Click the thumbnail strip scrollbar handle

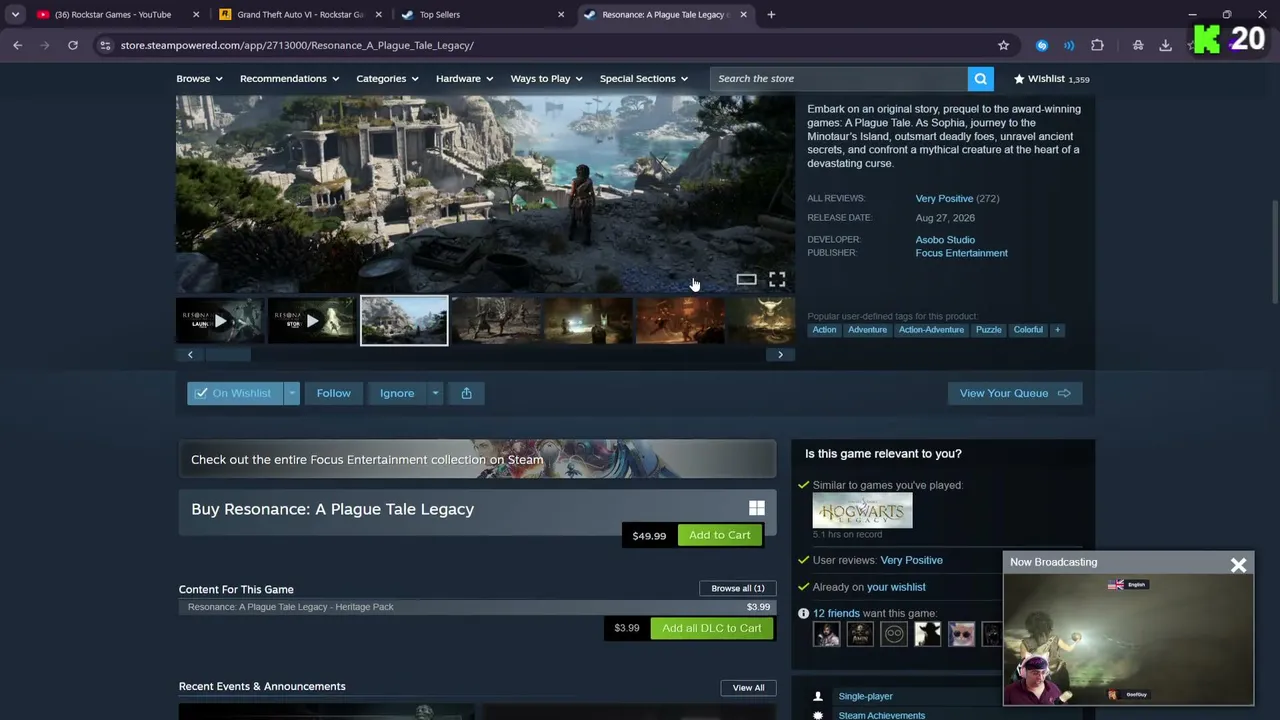[229, 354]
